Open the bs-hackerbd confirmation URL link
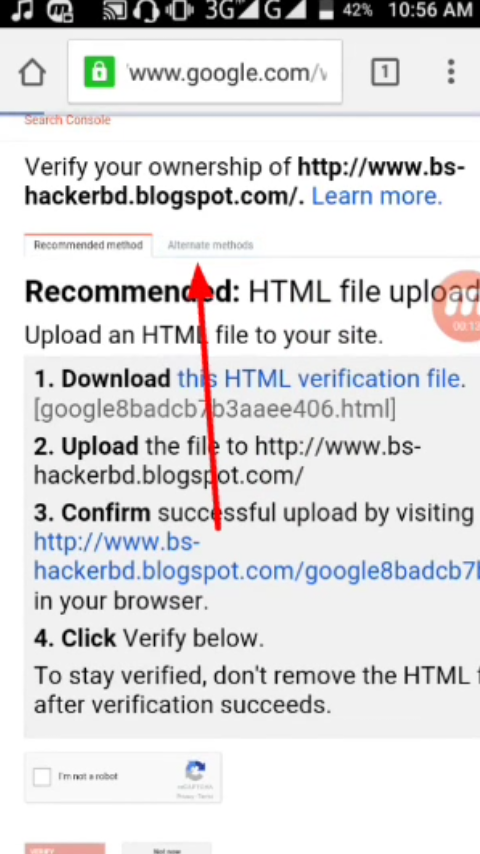The height and width of the screenshot is (854, 480). pyautogui.click(x=257, y=557)
